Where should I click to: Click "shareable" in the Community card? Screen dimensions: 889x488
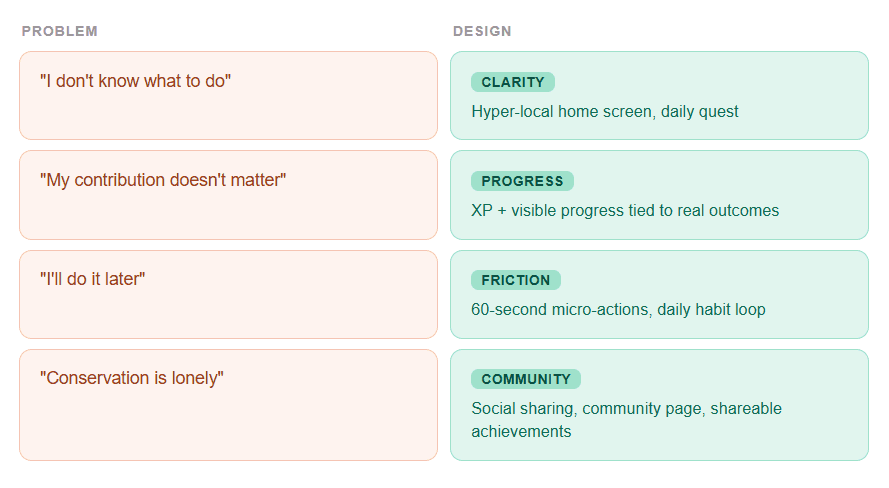click(x=746, y=409)
